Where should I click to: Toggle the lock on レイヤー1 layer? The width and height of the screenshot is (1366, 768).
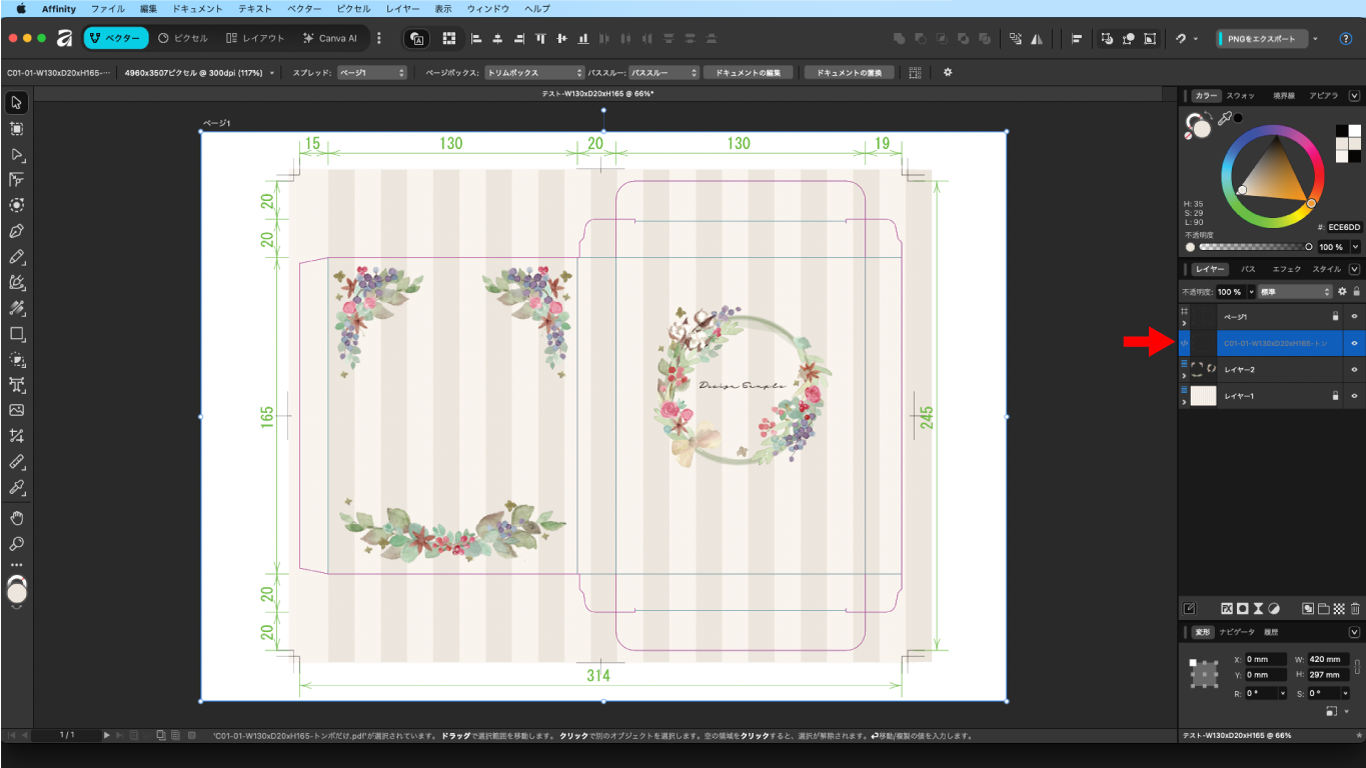point(1335,396)
